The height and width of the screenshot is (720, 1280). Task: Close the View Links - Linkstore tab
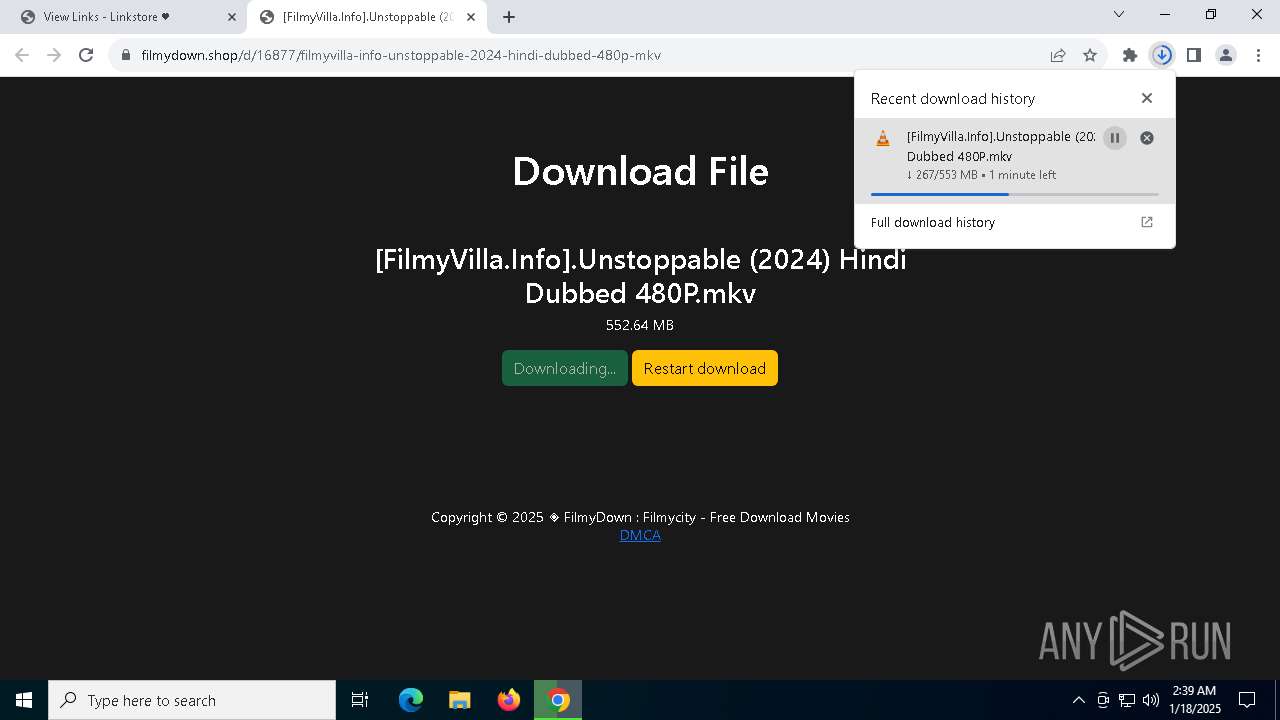point(232,17)
